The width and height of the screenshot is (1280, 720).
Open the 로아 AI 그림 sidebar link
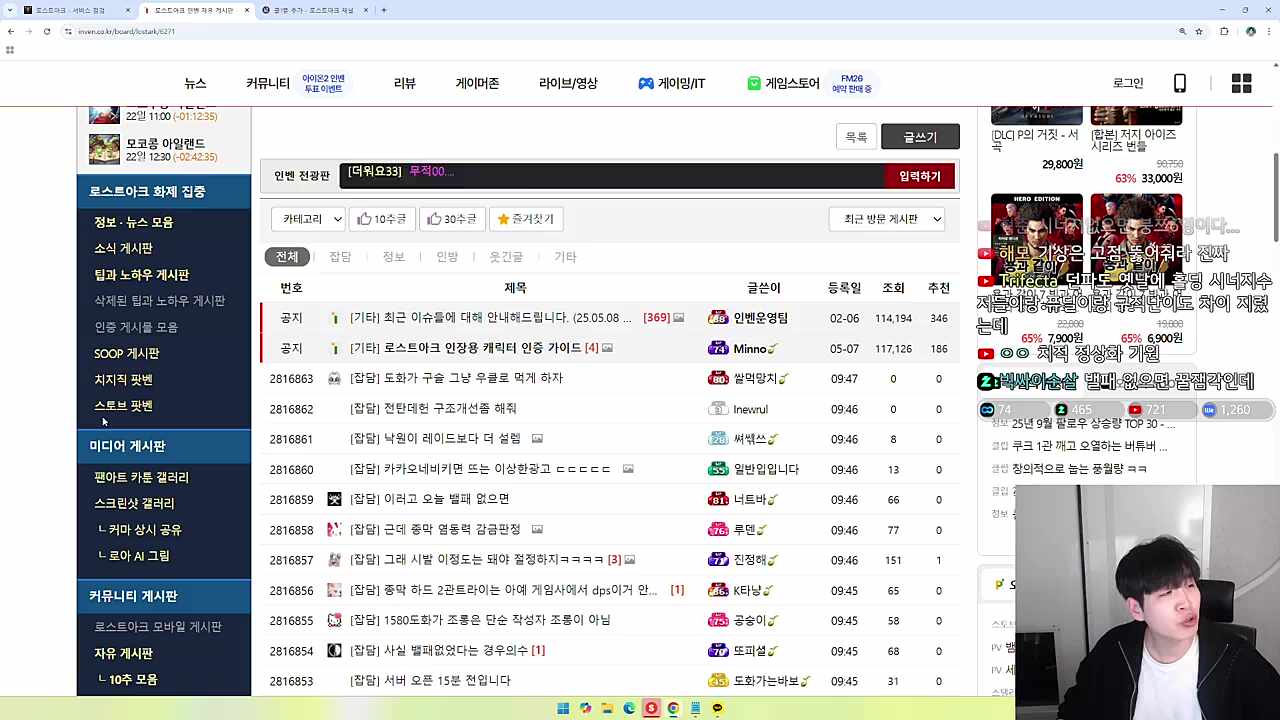(x=139, y=556)
